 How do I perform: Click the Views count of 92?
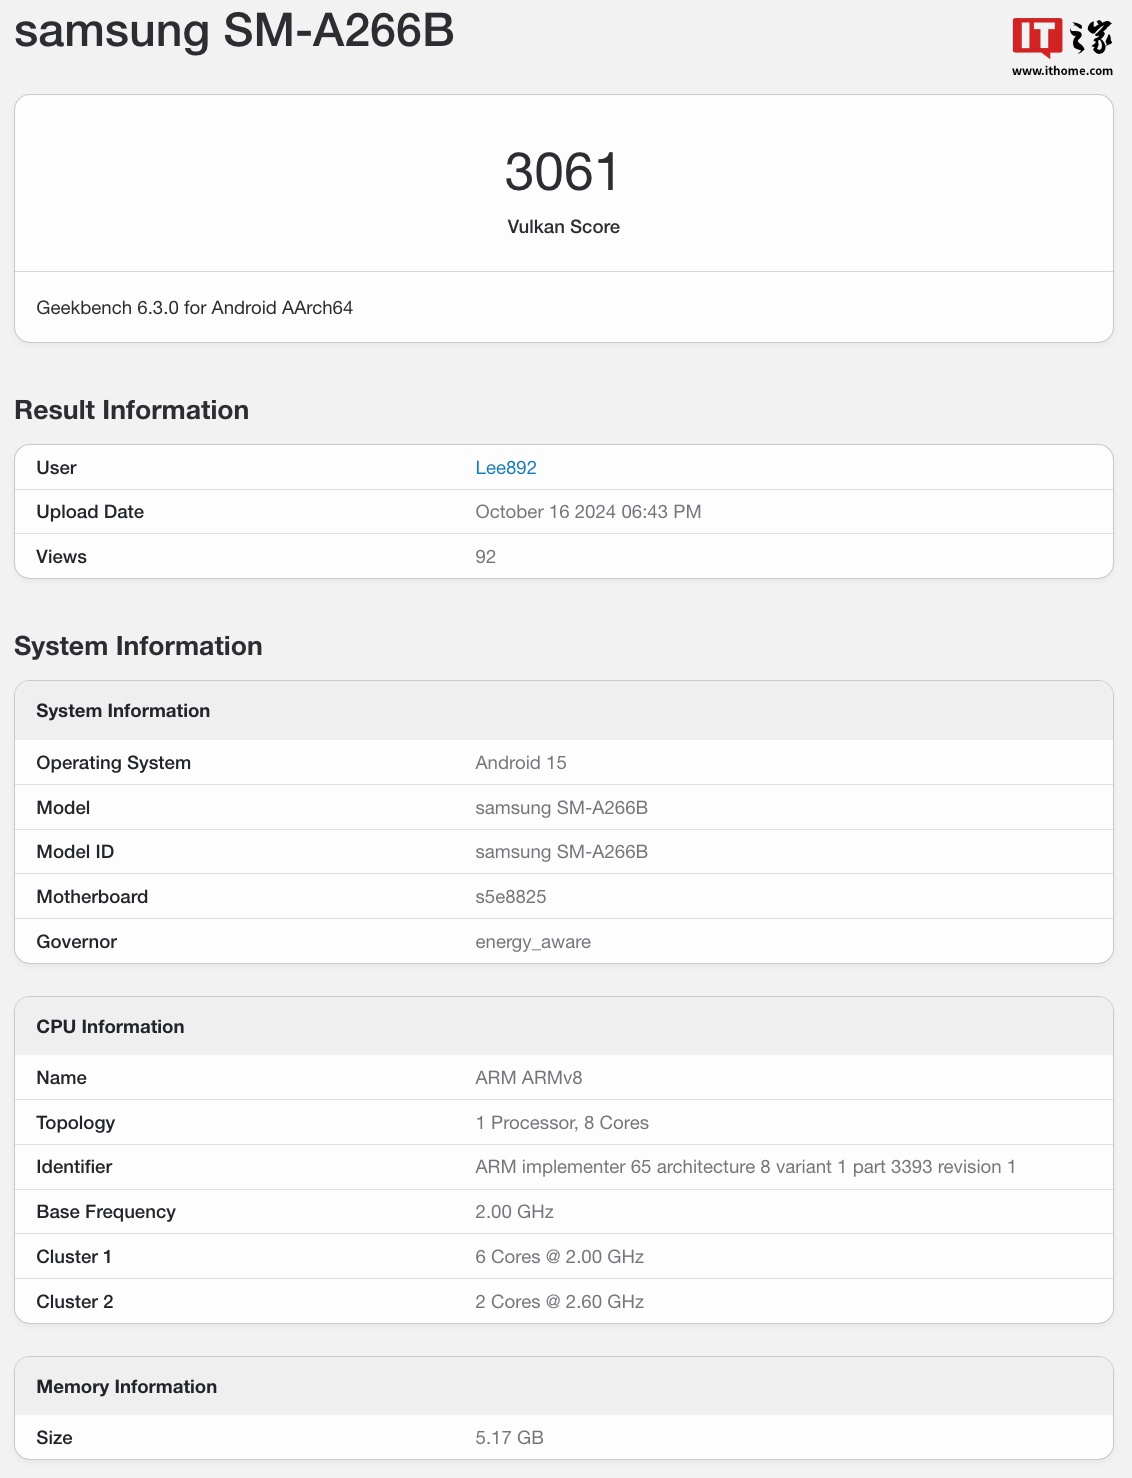coord(486,557)
